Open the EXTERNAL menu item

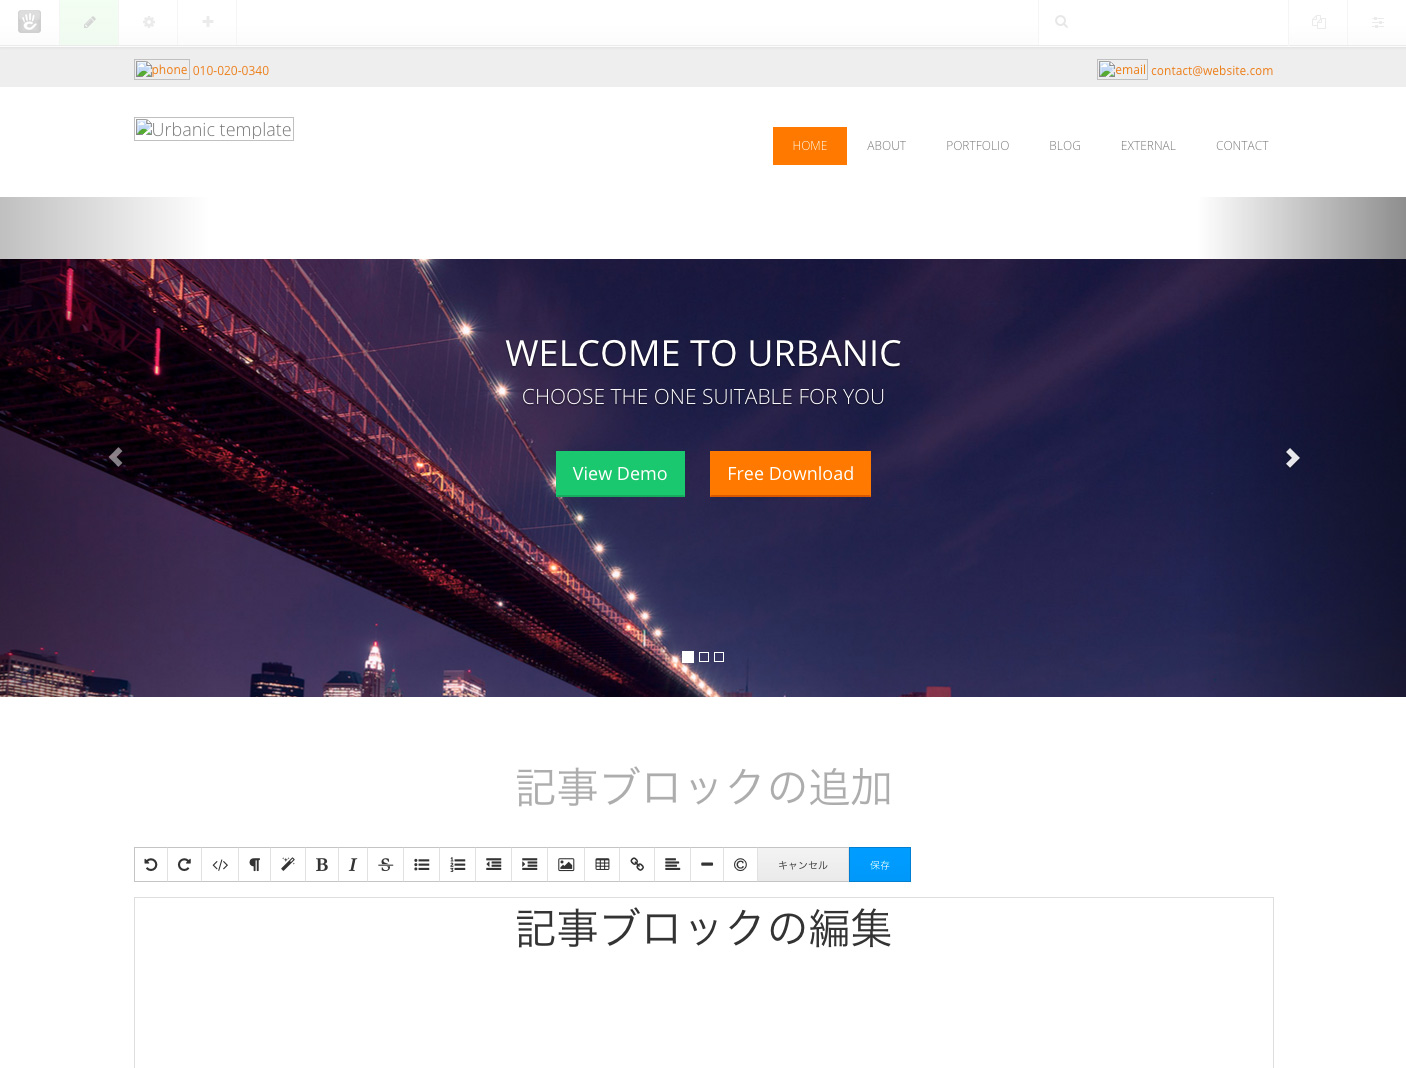coord(1148,146)
